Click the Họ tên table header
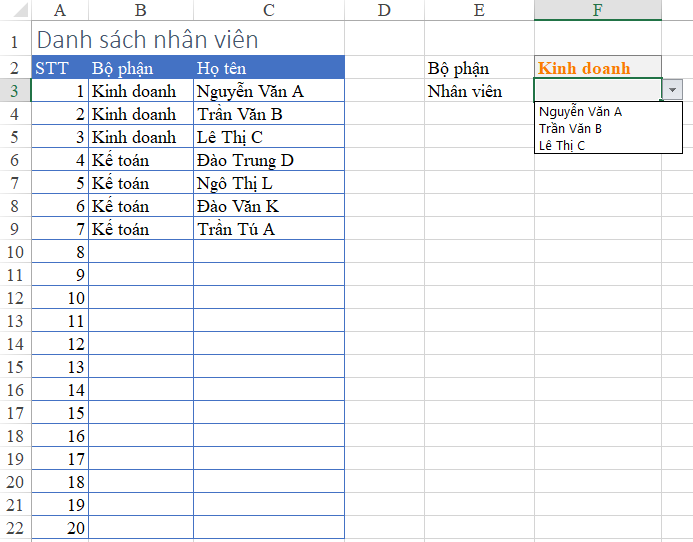This screenshot has height=542, width=693. pos(269,68)
